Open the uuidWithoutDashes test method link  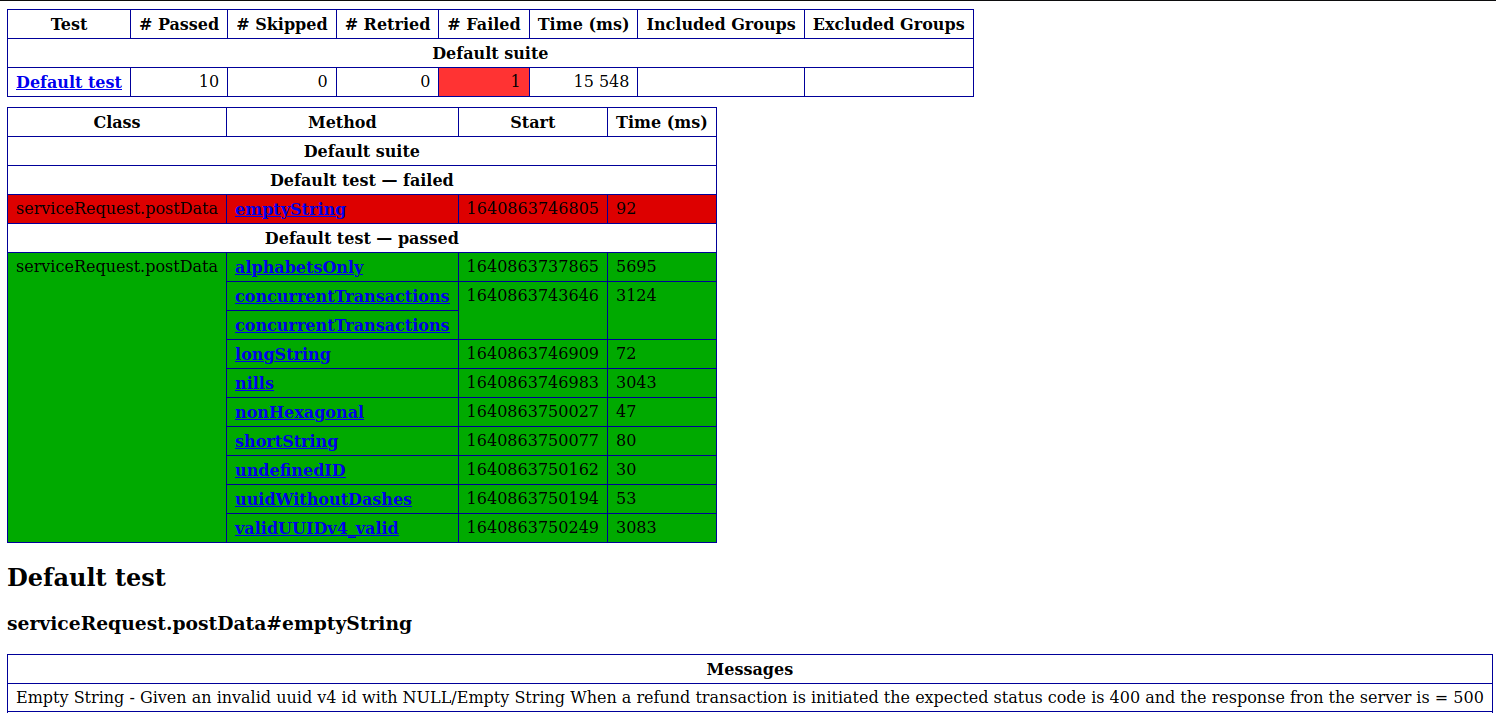pos(322,499)
